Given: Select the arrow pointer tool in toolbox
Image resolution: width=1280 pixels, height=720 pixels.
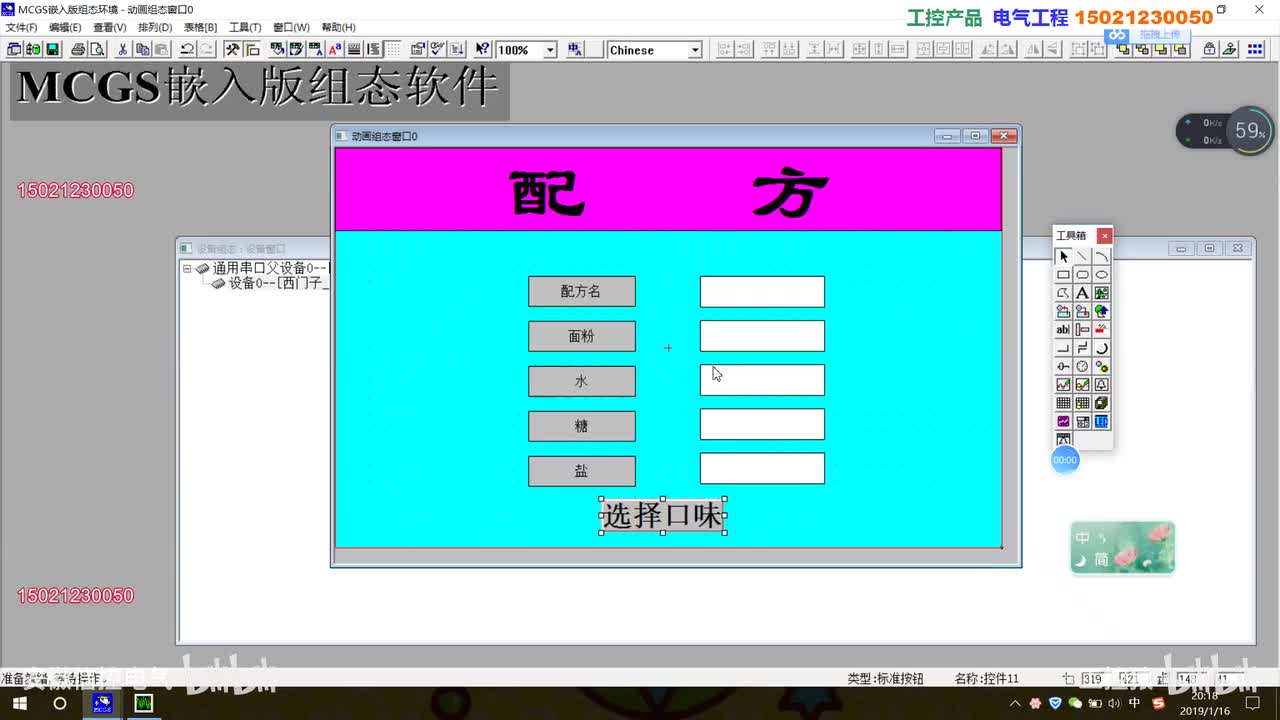Looking at the screenshot, I should [x=1063, y=257].
